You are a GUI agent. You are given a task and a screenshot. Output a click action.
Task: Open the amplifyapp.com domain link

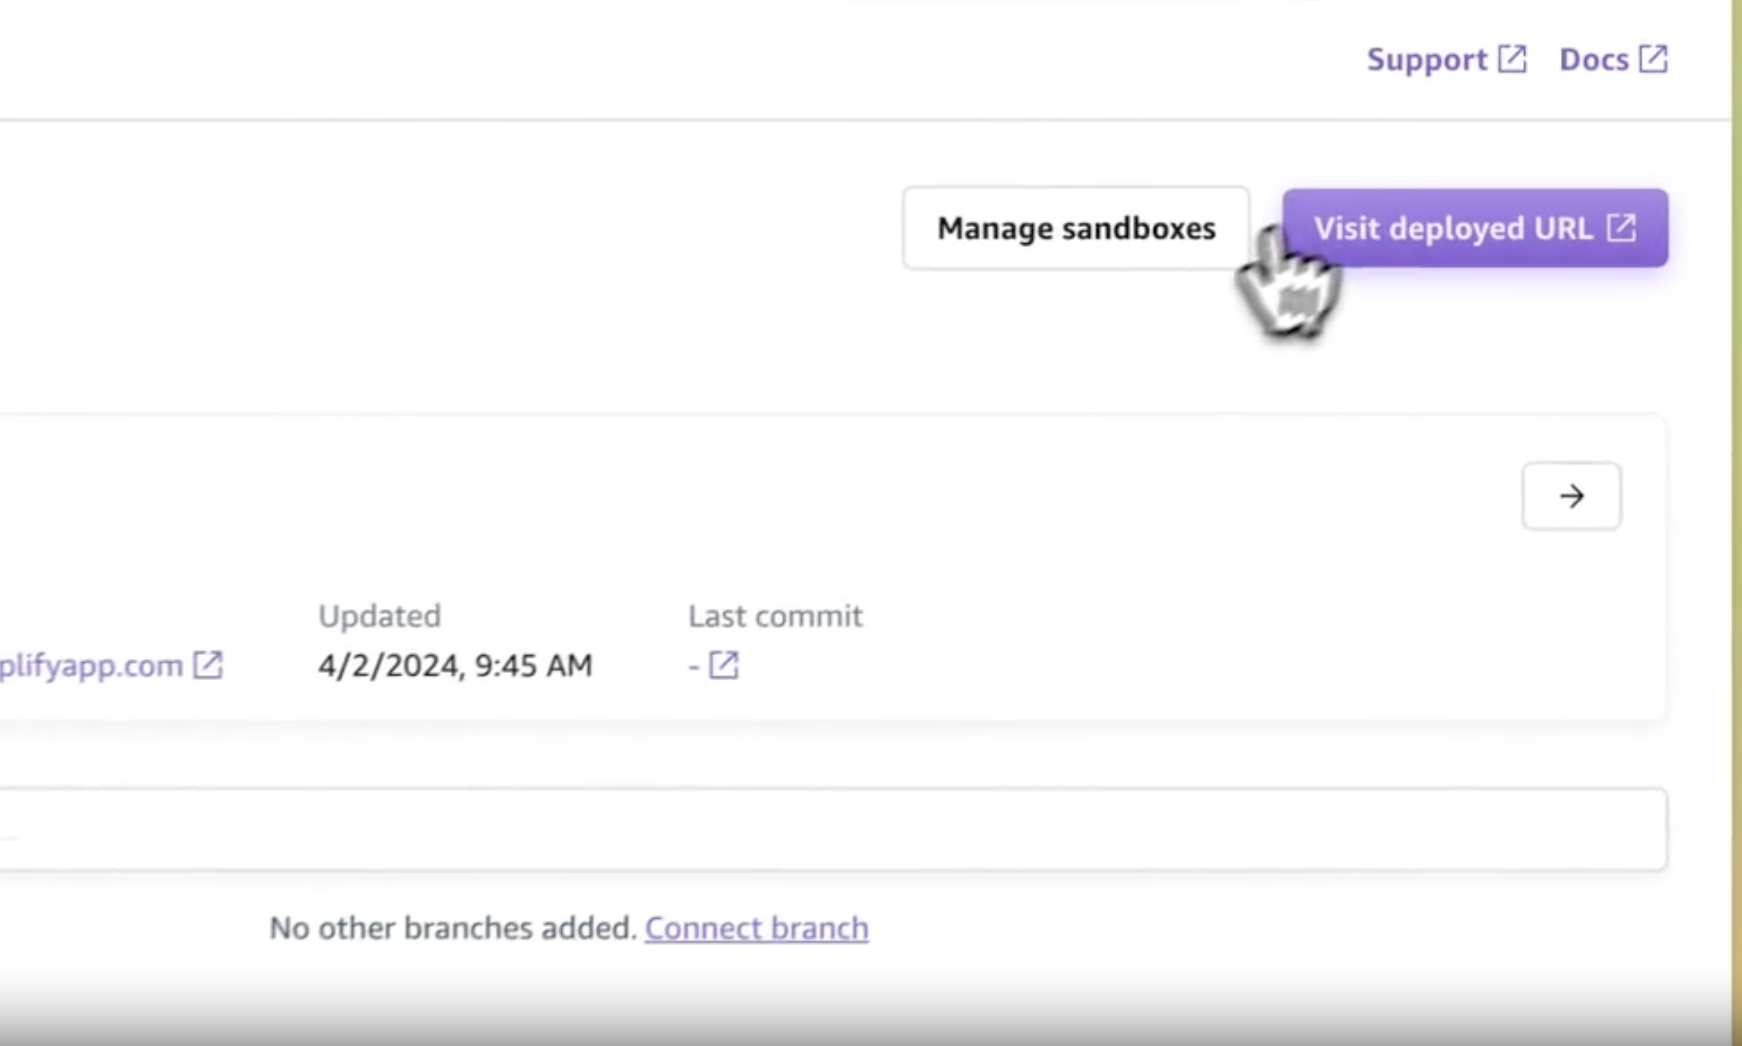tap(111, 665)
